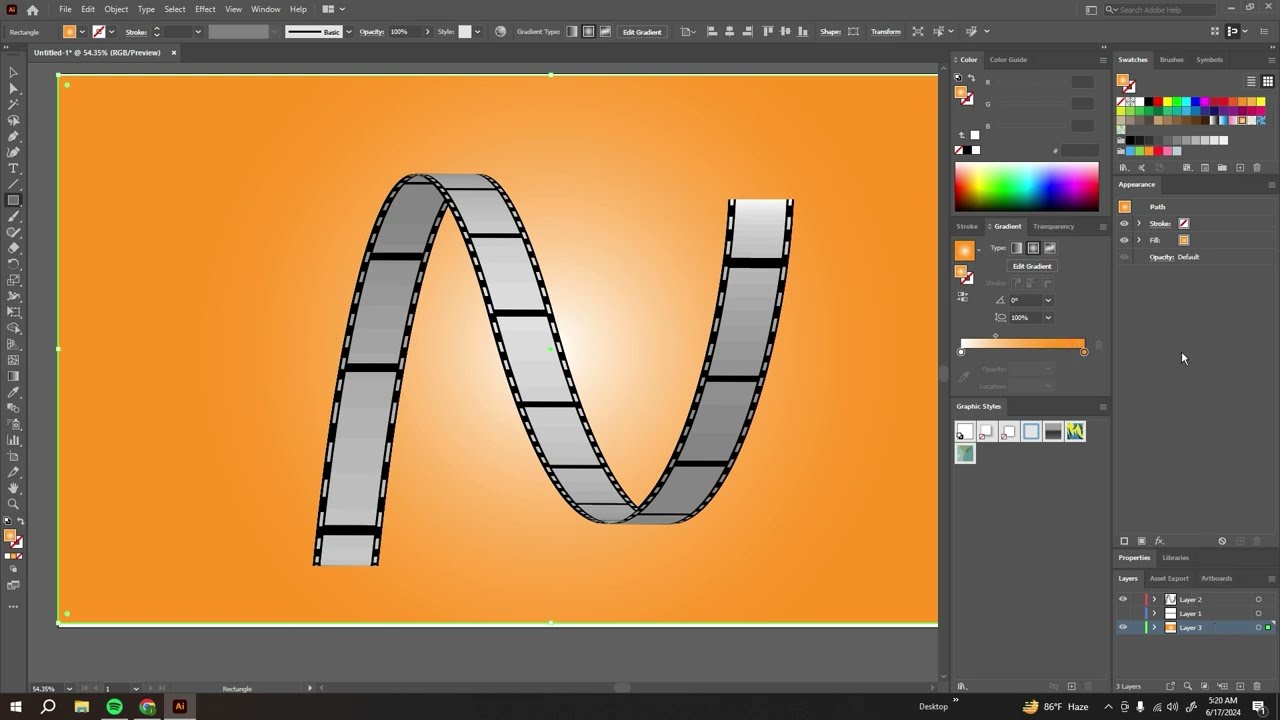
Task: Select Linear Gradient type in Gradient panel
Action: click(x=1017, y=248)
